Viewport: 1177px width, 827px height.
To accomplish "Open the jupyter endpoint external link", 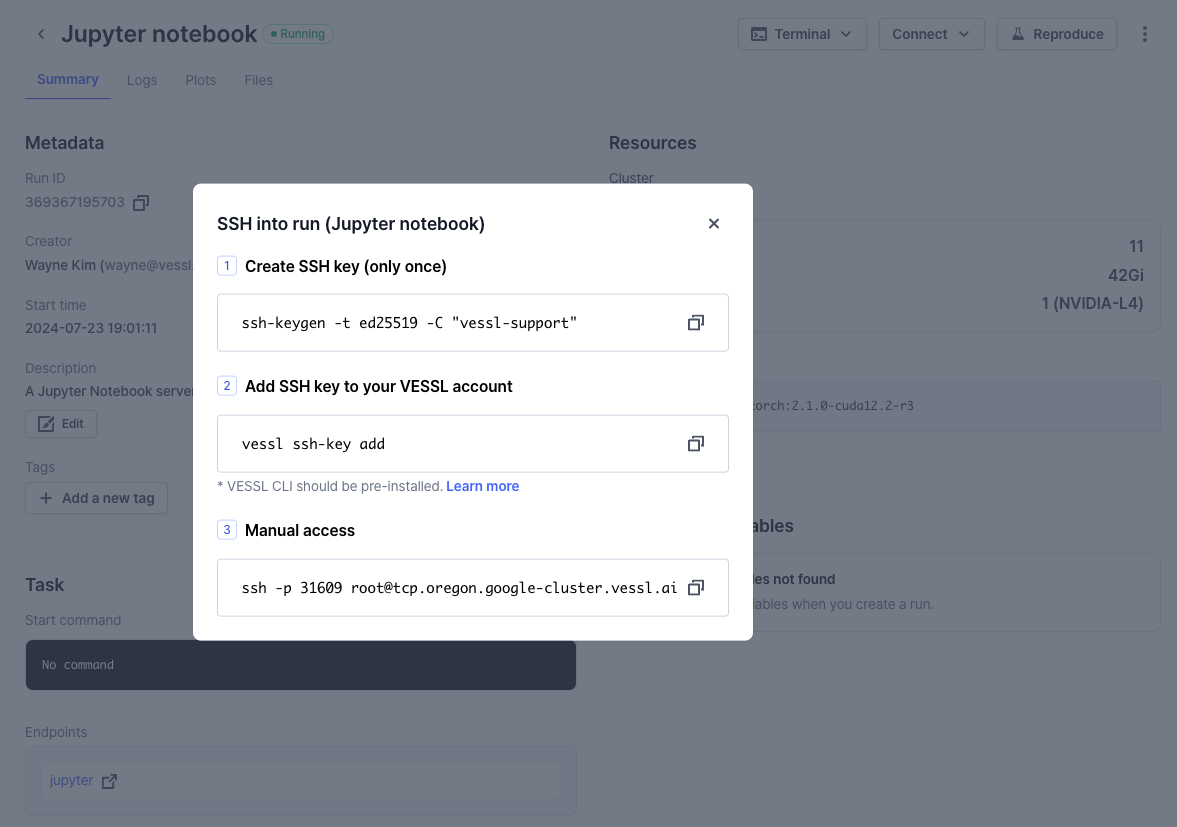I will click(x=110, y=781).
